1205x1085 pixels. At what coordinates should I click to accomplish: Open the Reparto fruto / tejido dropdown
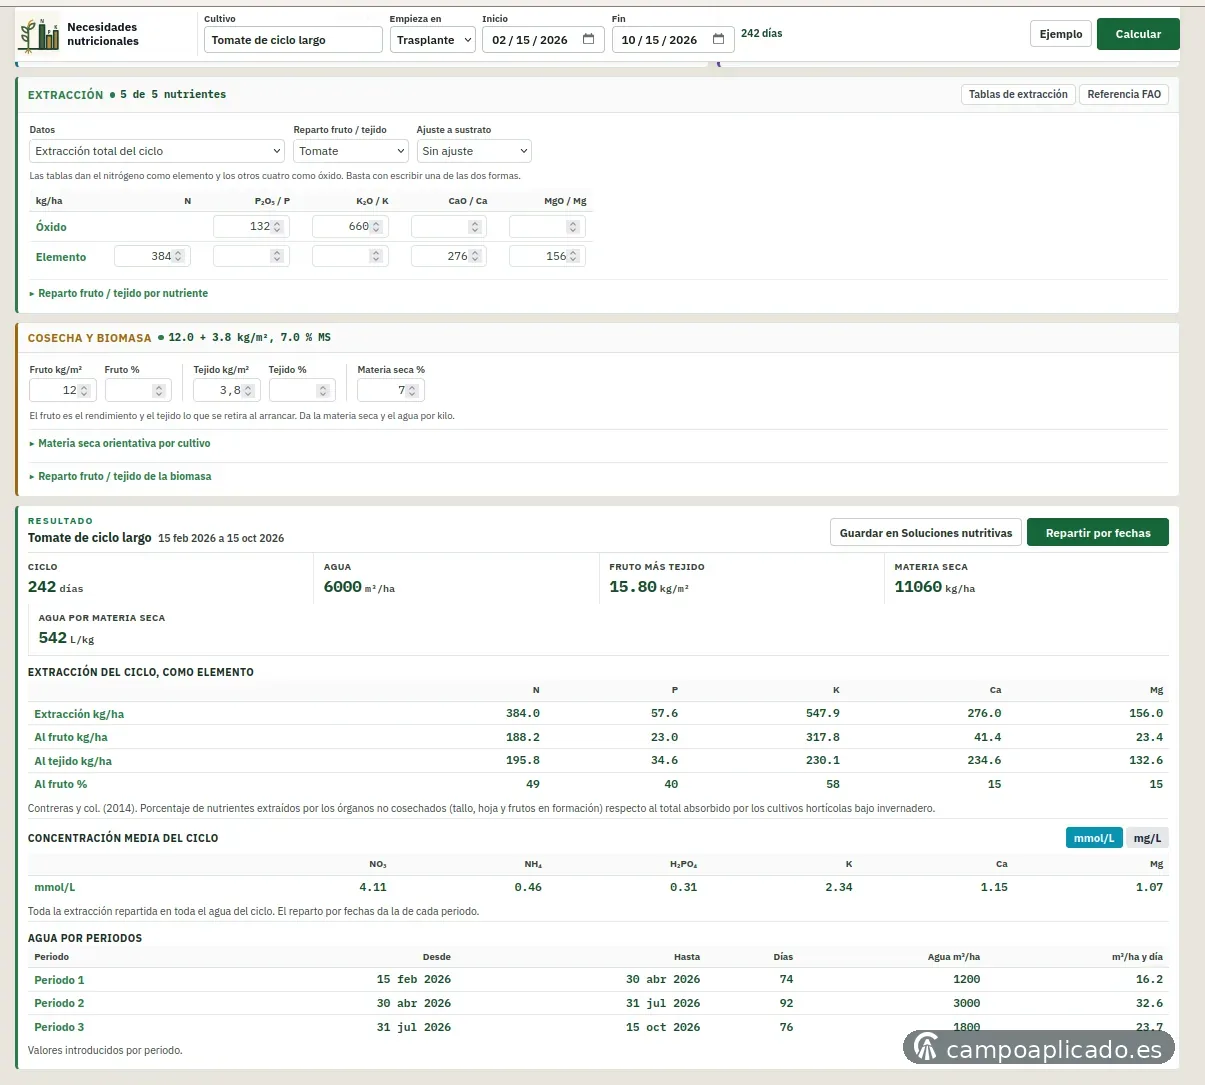351,151
